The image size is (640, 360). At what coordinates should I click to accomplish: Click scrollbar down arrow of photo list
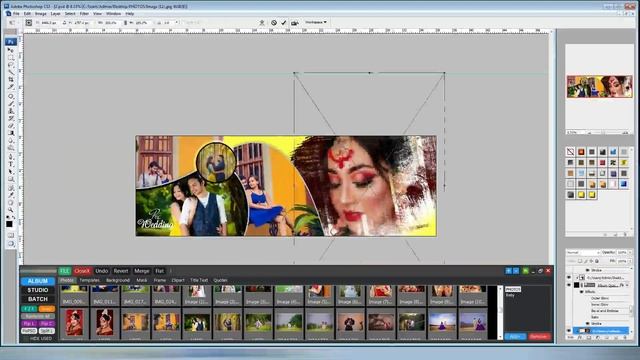[x=500, y=337]
